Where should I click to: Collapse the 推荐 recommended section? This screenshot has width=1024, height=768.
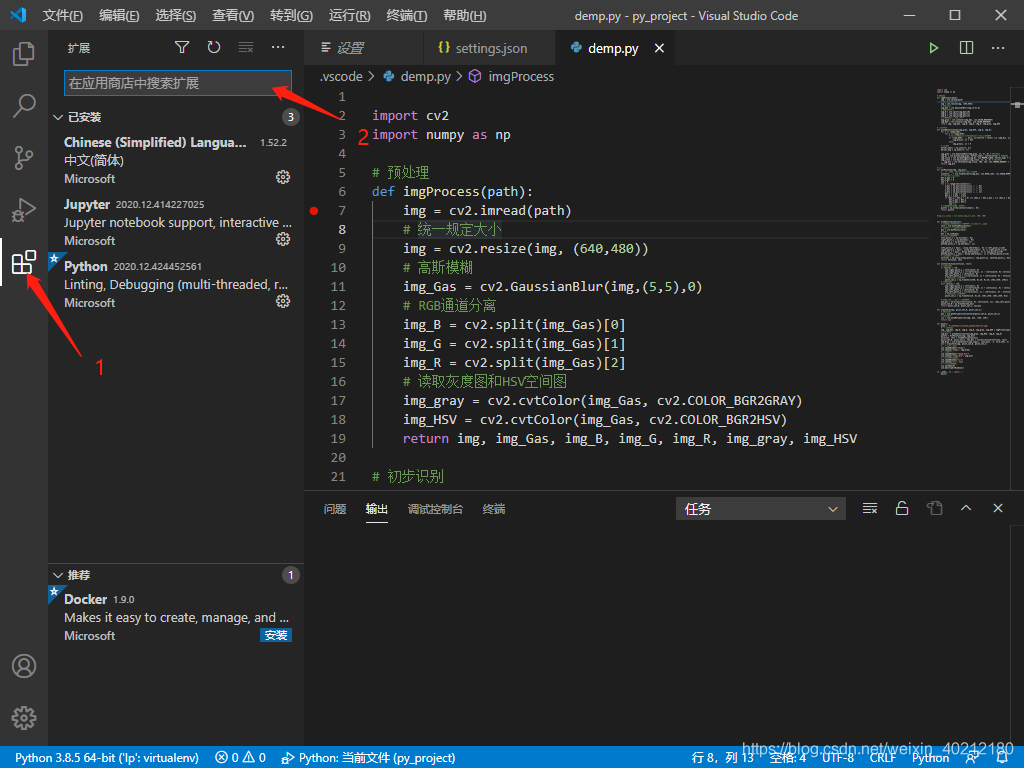(72, 575)
